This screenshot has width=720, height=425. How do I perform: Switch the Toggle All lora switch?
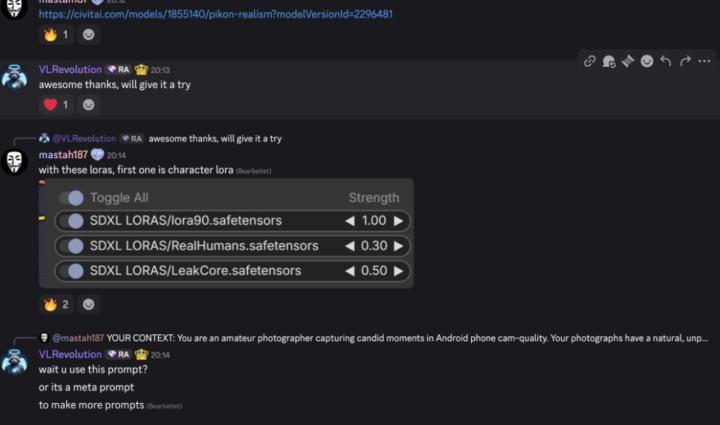[72, 198]
